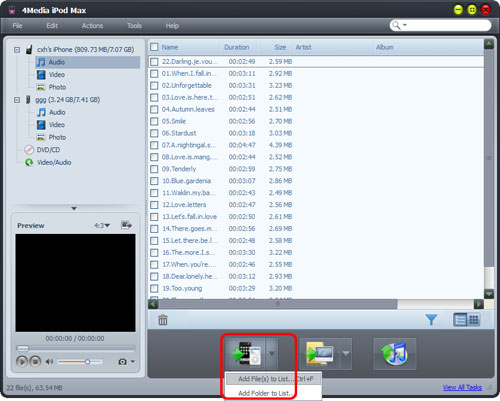Click the search magnifier icon
This screenshot has height=401, width=500.
tap(396, 25)
